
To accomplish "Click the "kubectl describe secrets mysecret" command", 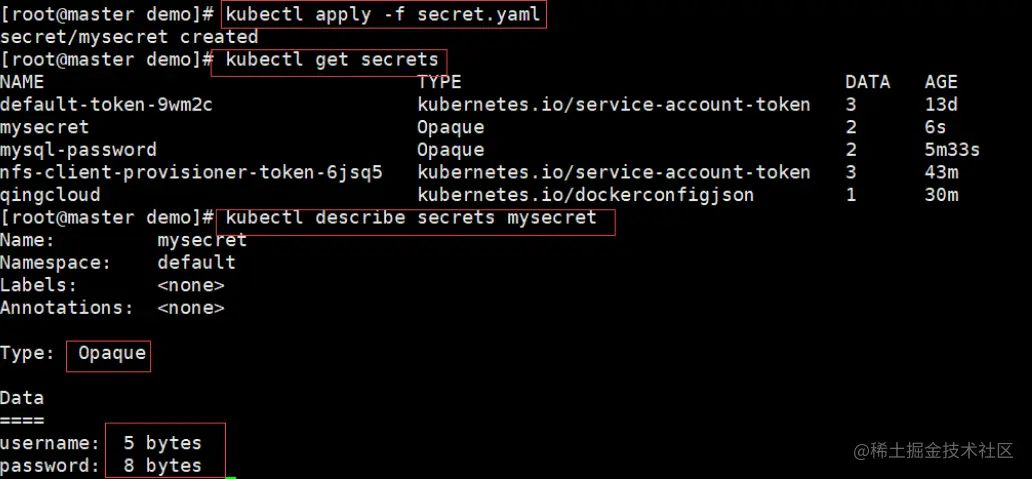I will click(411, 217).
